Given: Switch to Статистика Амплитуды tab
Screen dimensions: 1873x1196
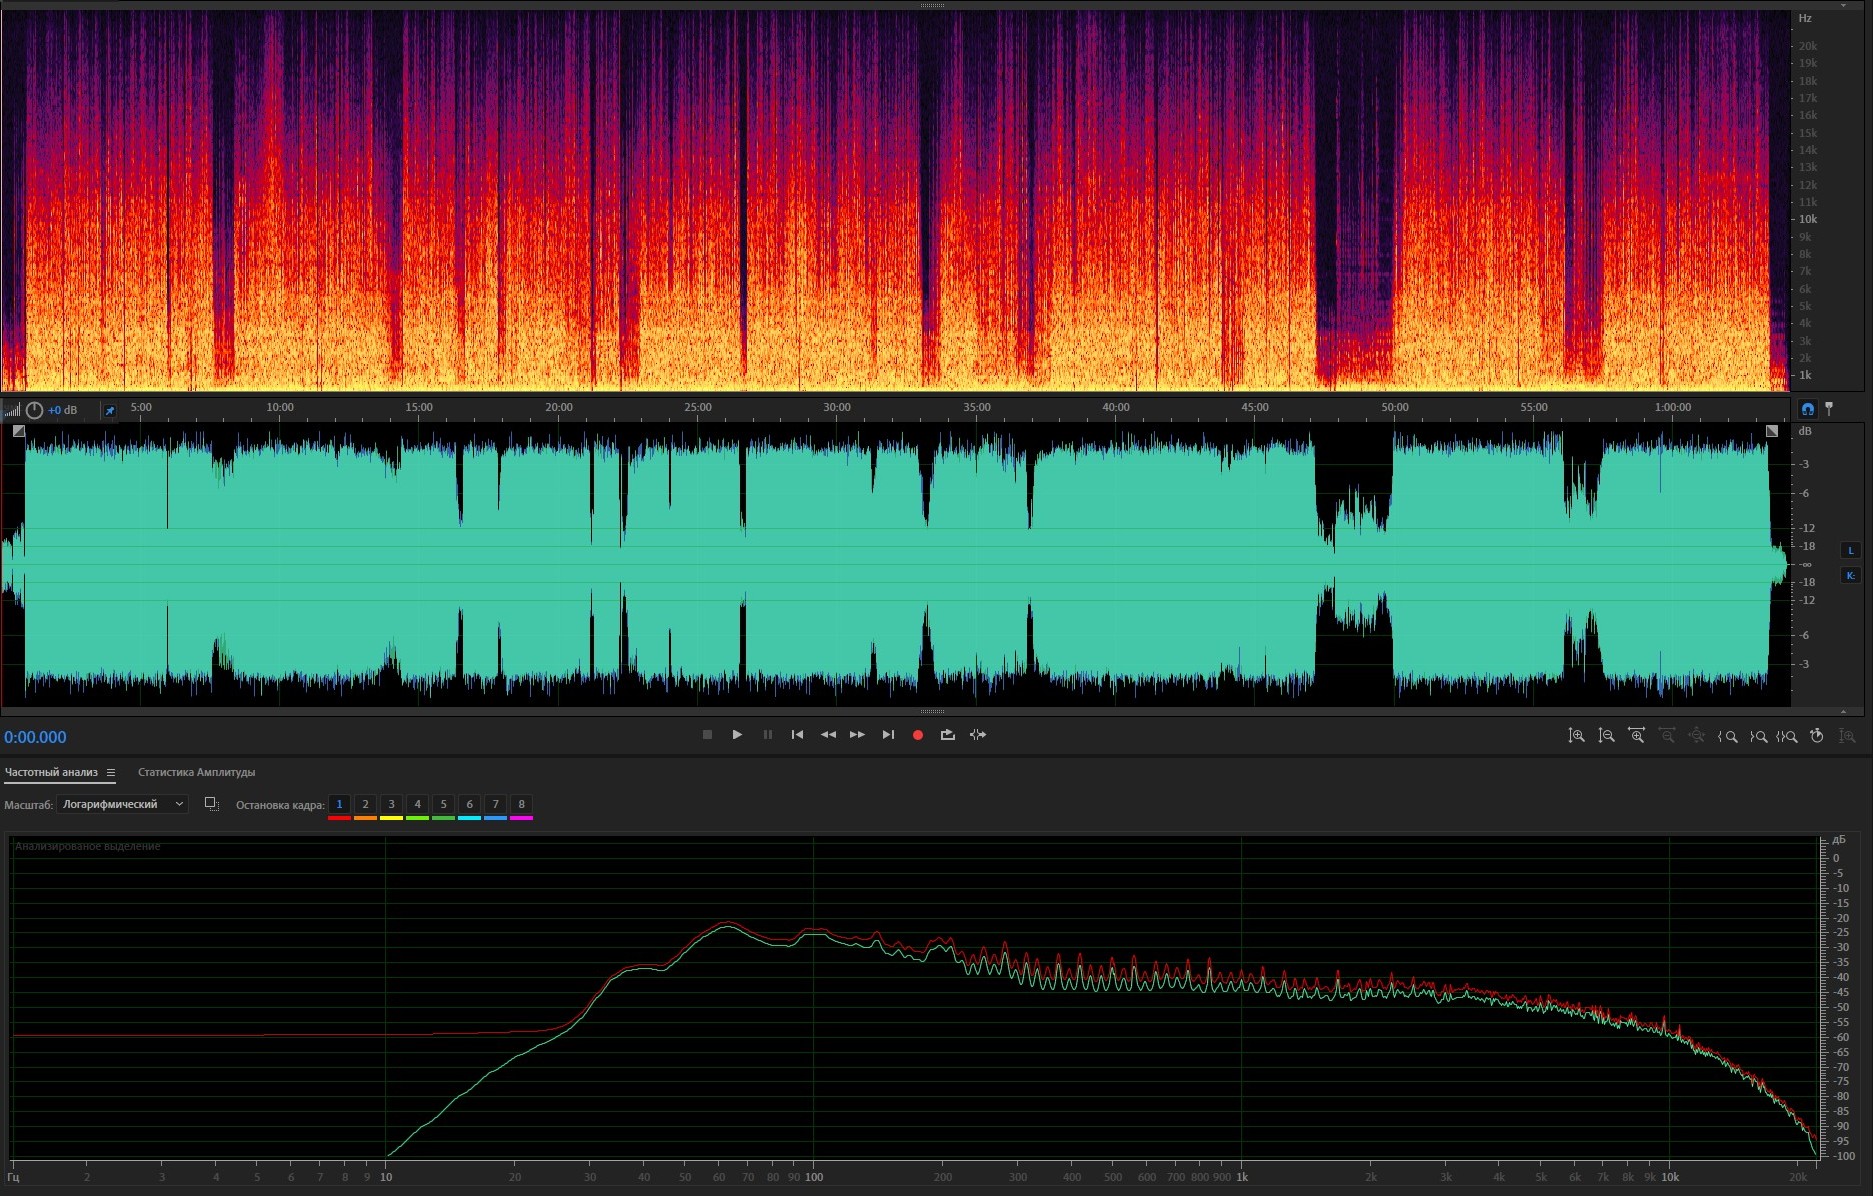Looking at the screenshot, I should coord(196,772).
